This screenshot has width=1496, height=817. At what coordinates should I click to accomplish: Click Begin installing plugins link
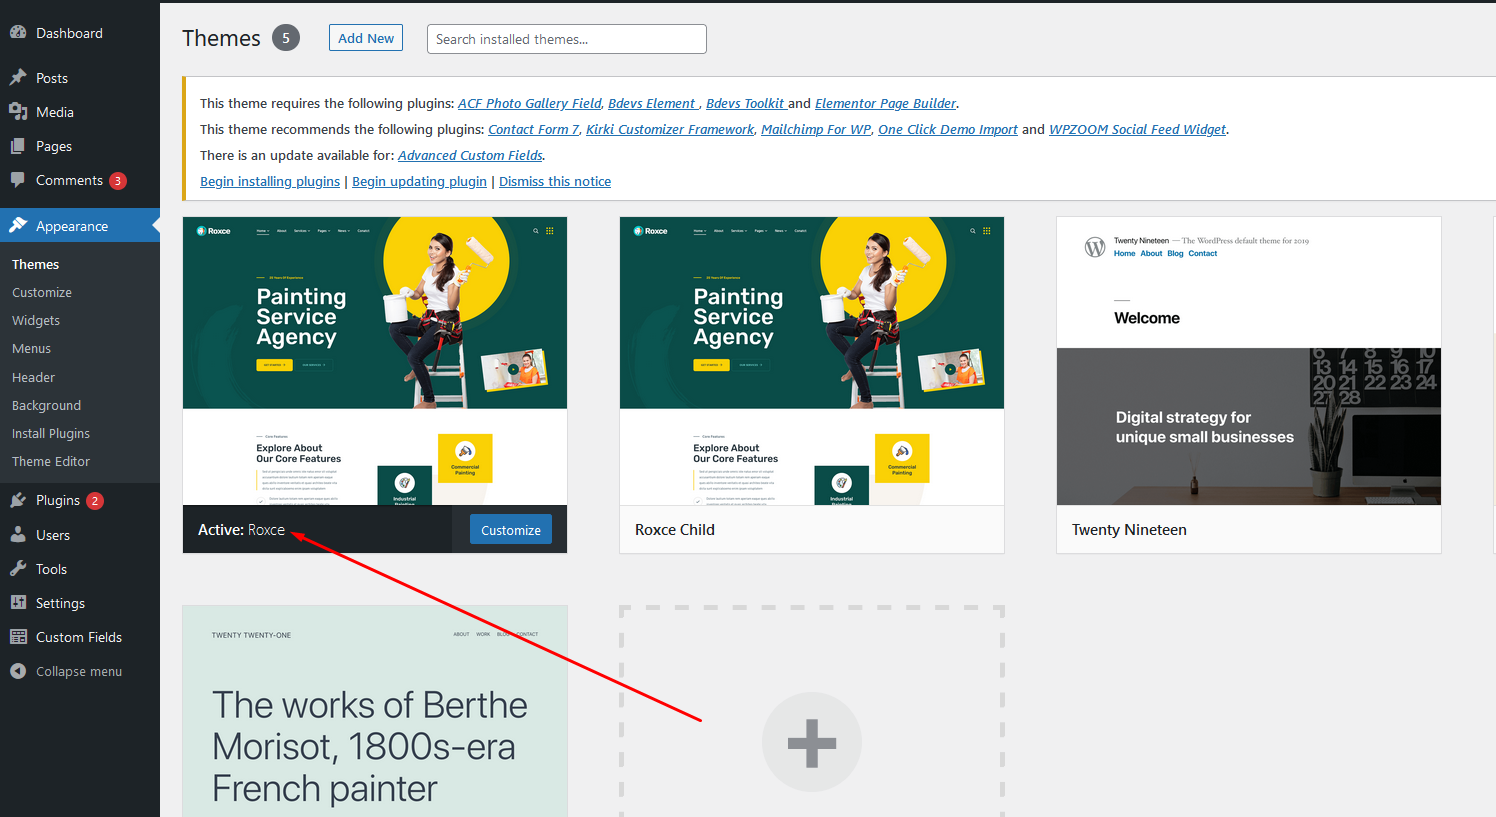coord(270,181)
